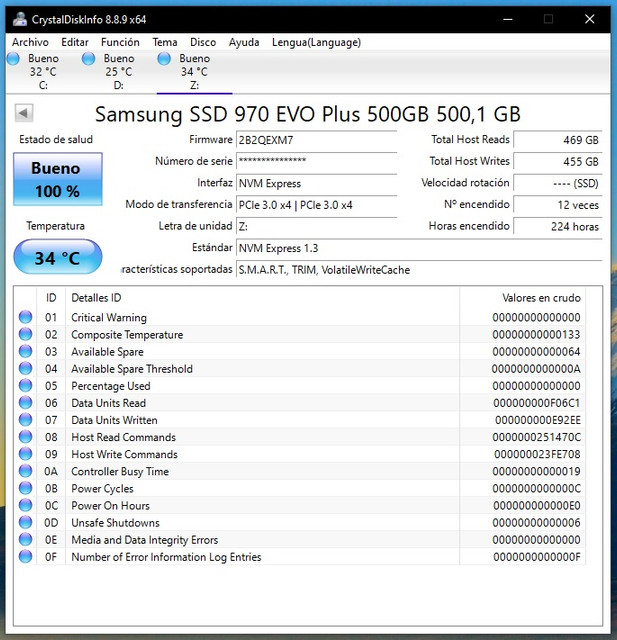Click the status icon beside Available Spare (03)
The image size is (617, 640).
coord(25,351)
